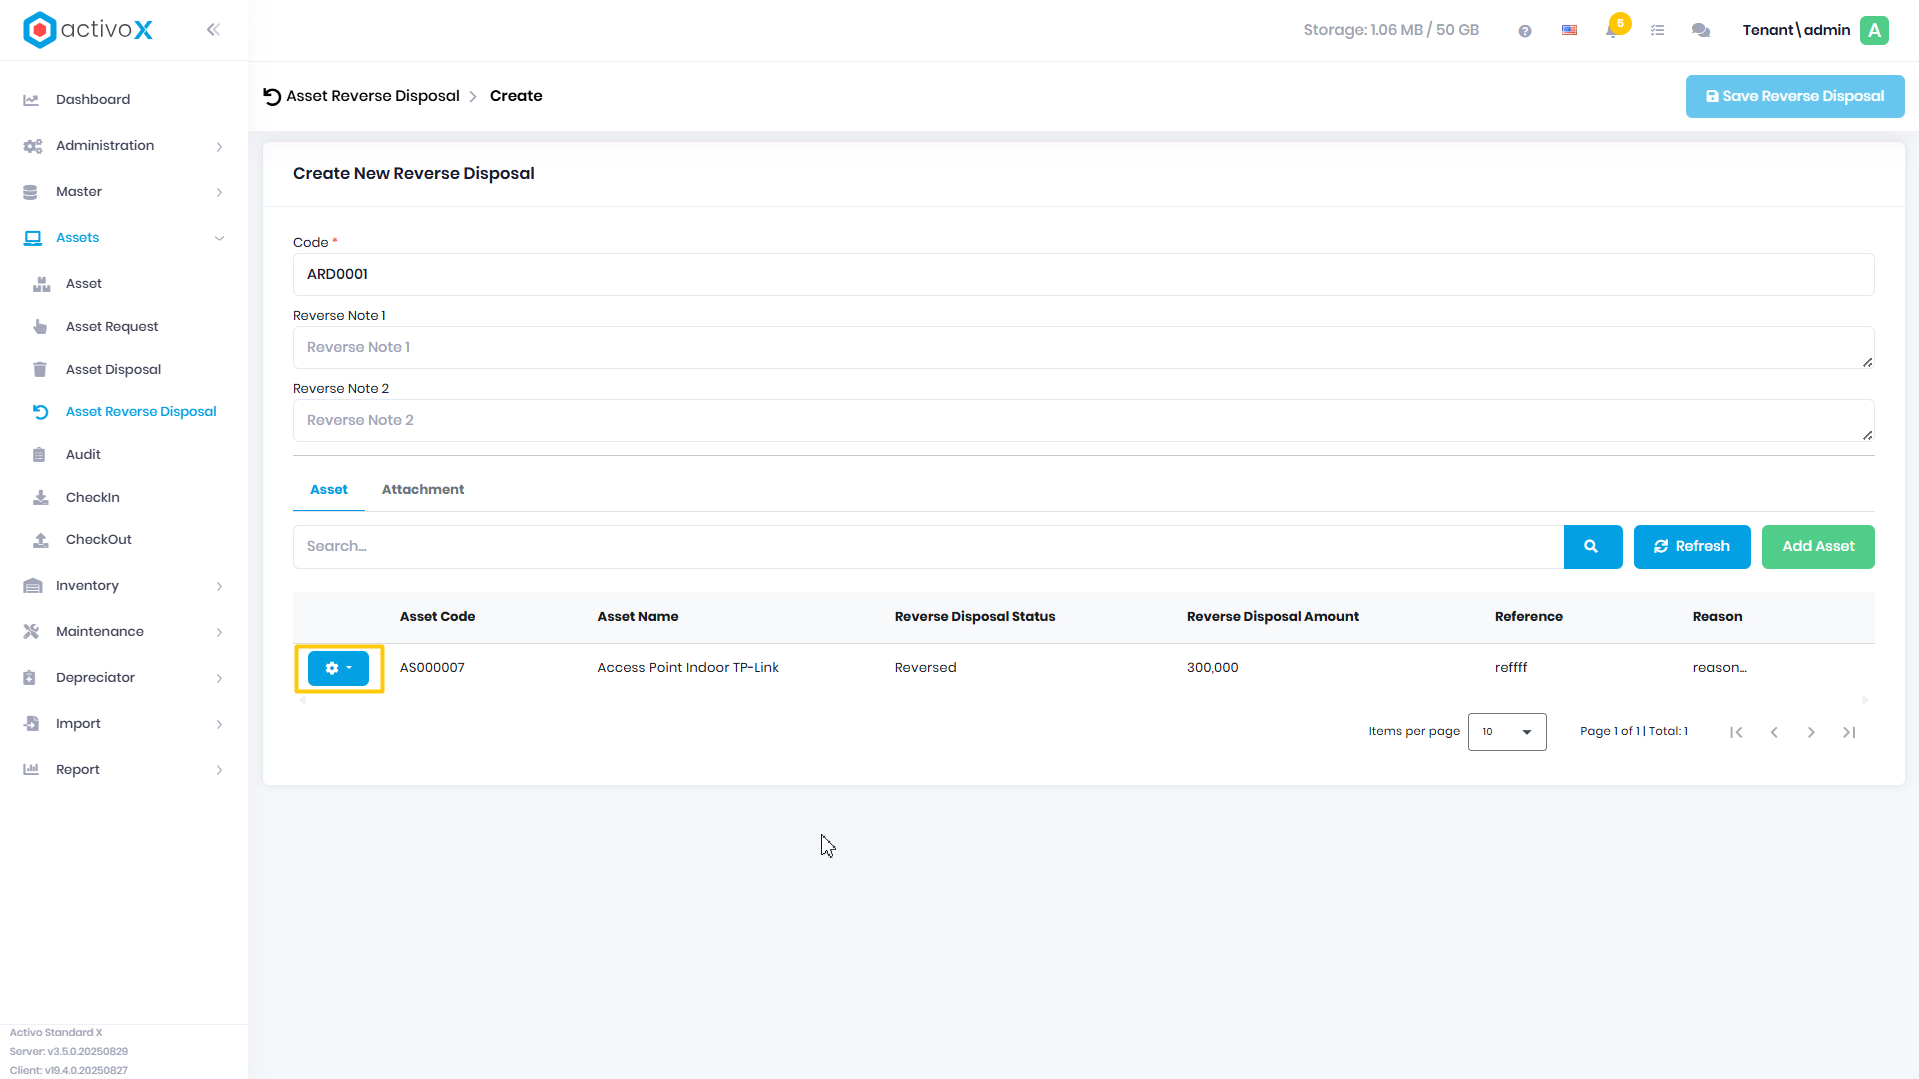This screenshot has width=1919, height=1079.
Task: Click the Code input field
Action: click(x=1083, y=274)
